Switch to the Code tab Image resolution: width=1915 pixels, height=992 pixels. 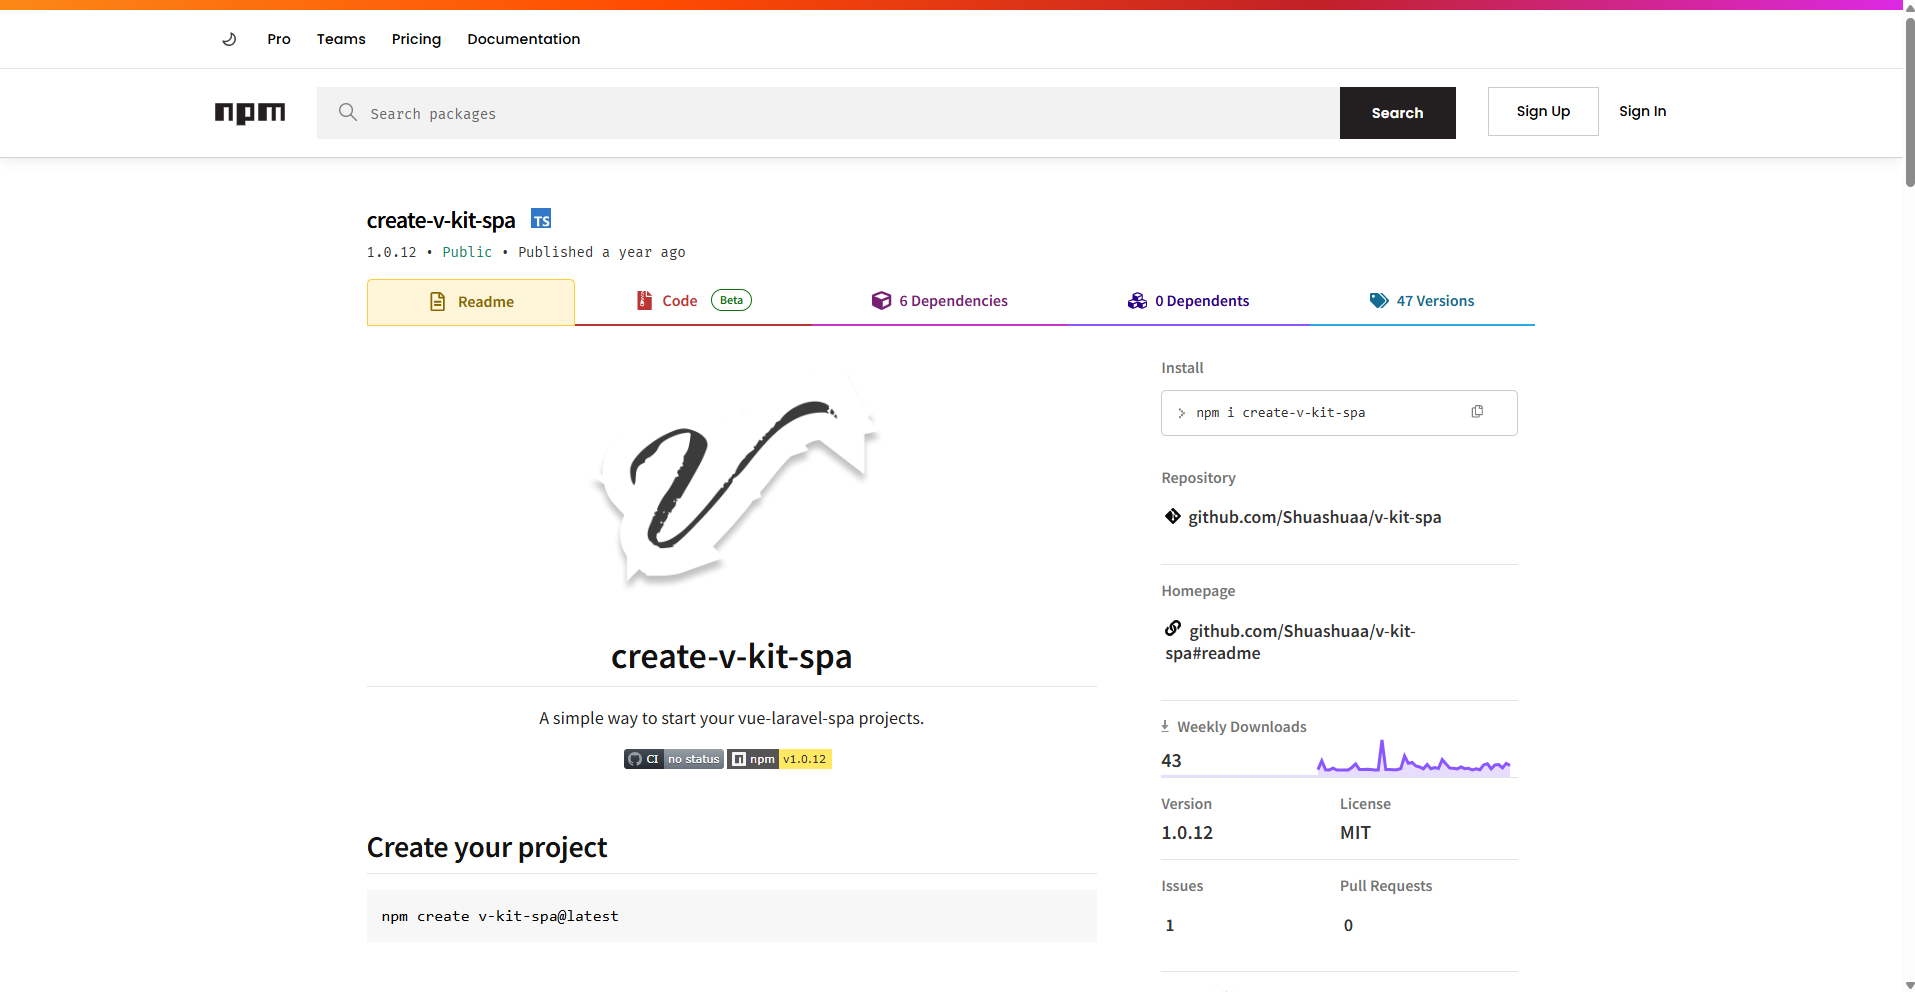(x=694, y=301)
